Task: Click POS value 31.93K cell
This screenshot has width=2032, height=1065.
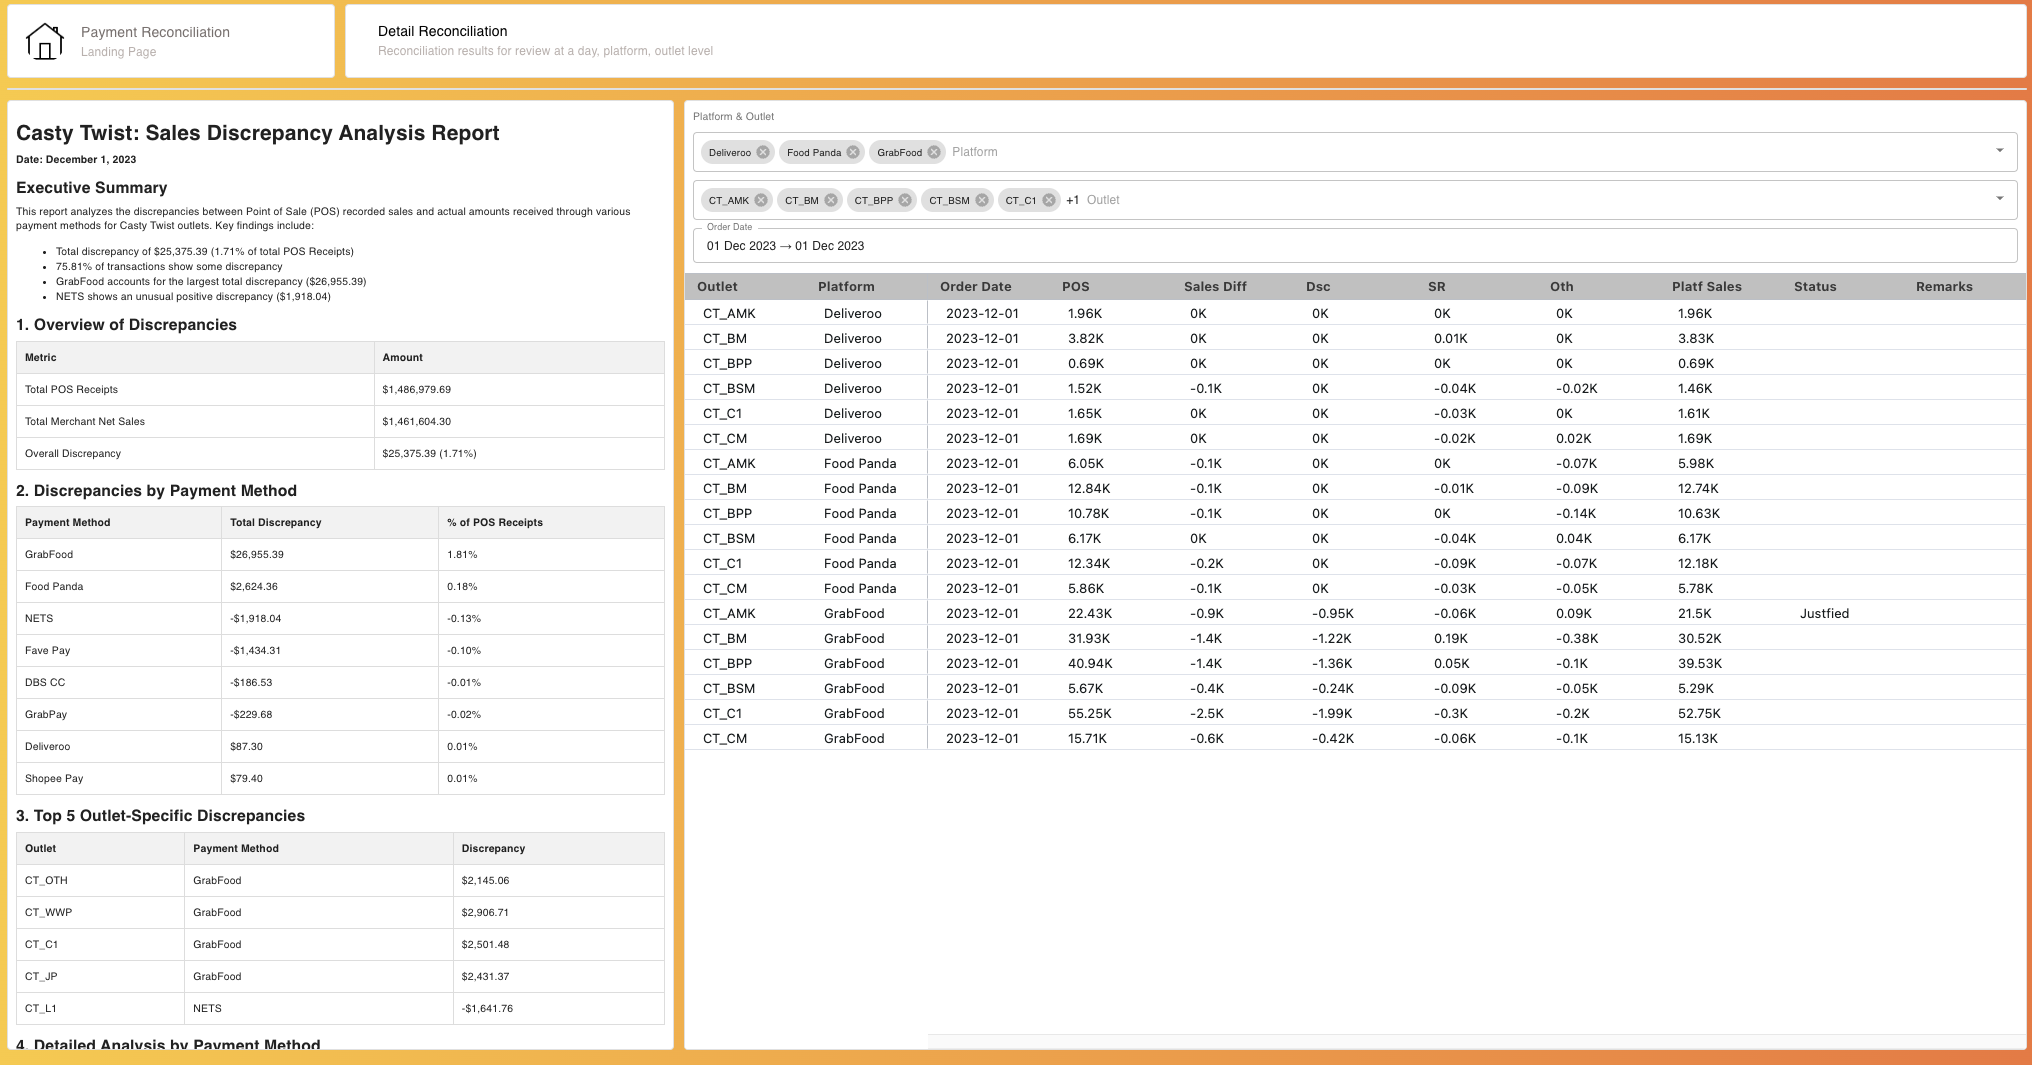Action: click(x=1089, y=639)
